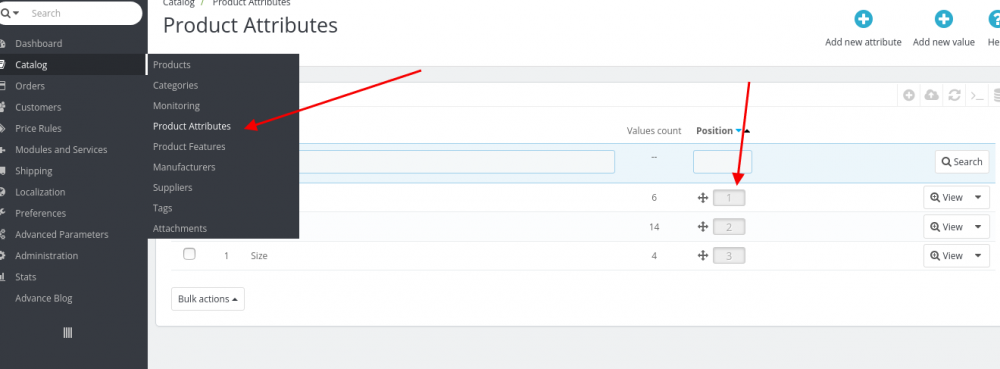Click the values count cell showing 14
The image size is (1000, 369).
pos(654,227)
